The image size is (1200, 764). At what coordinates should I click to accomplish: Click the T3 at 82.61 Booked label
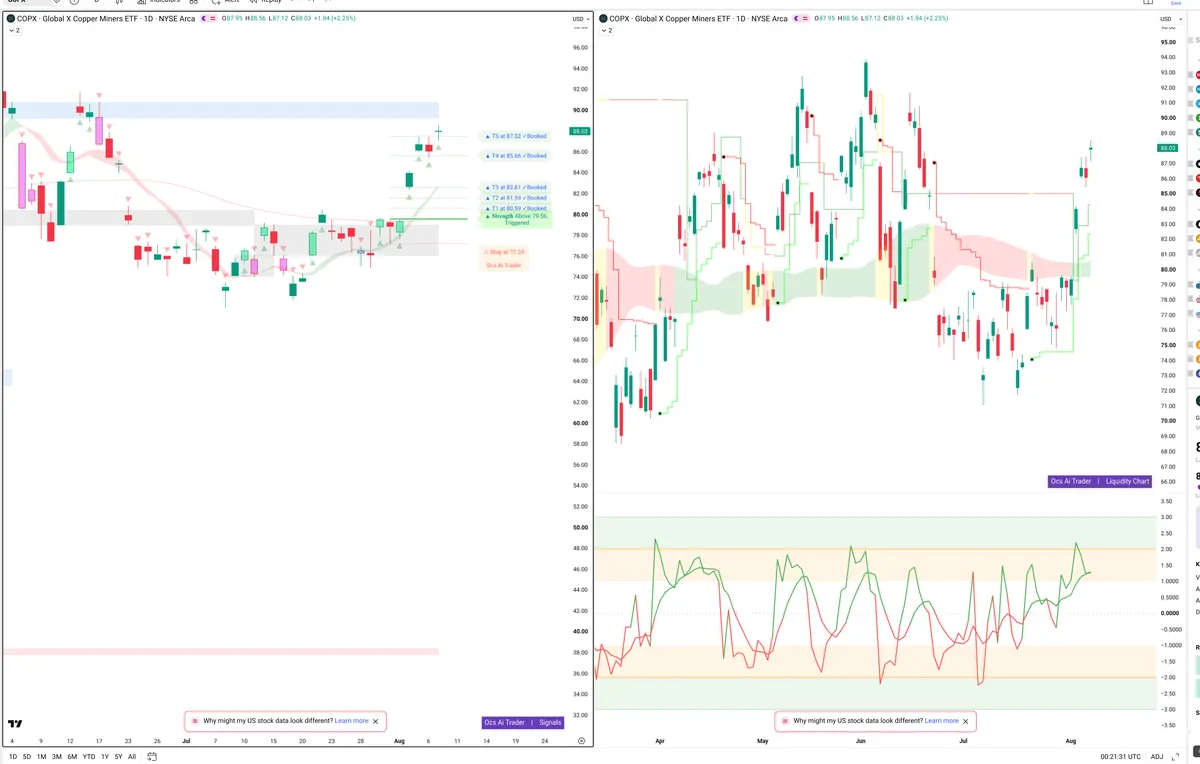516,187
